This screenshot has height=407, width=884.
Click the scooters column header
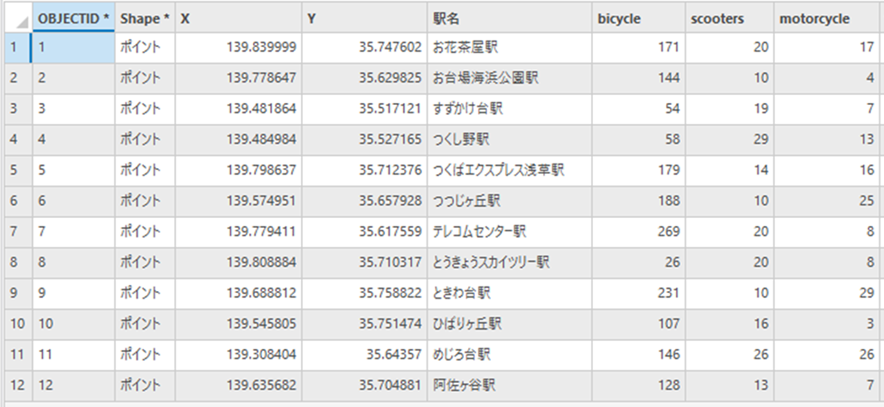[730, 18]
